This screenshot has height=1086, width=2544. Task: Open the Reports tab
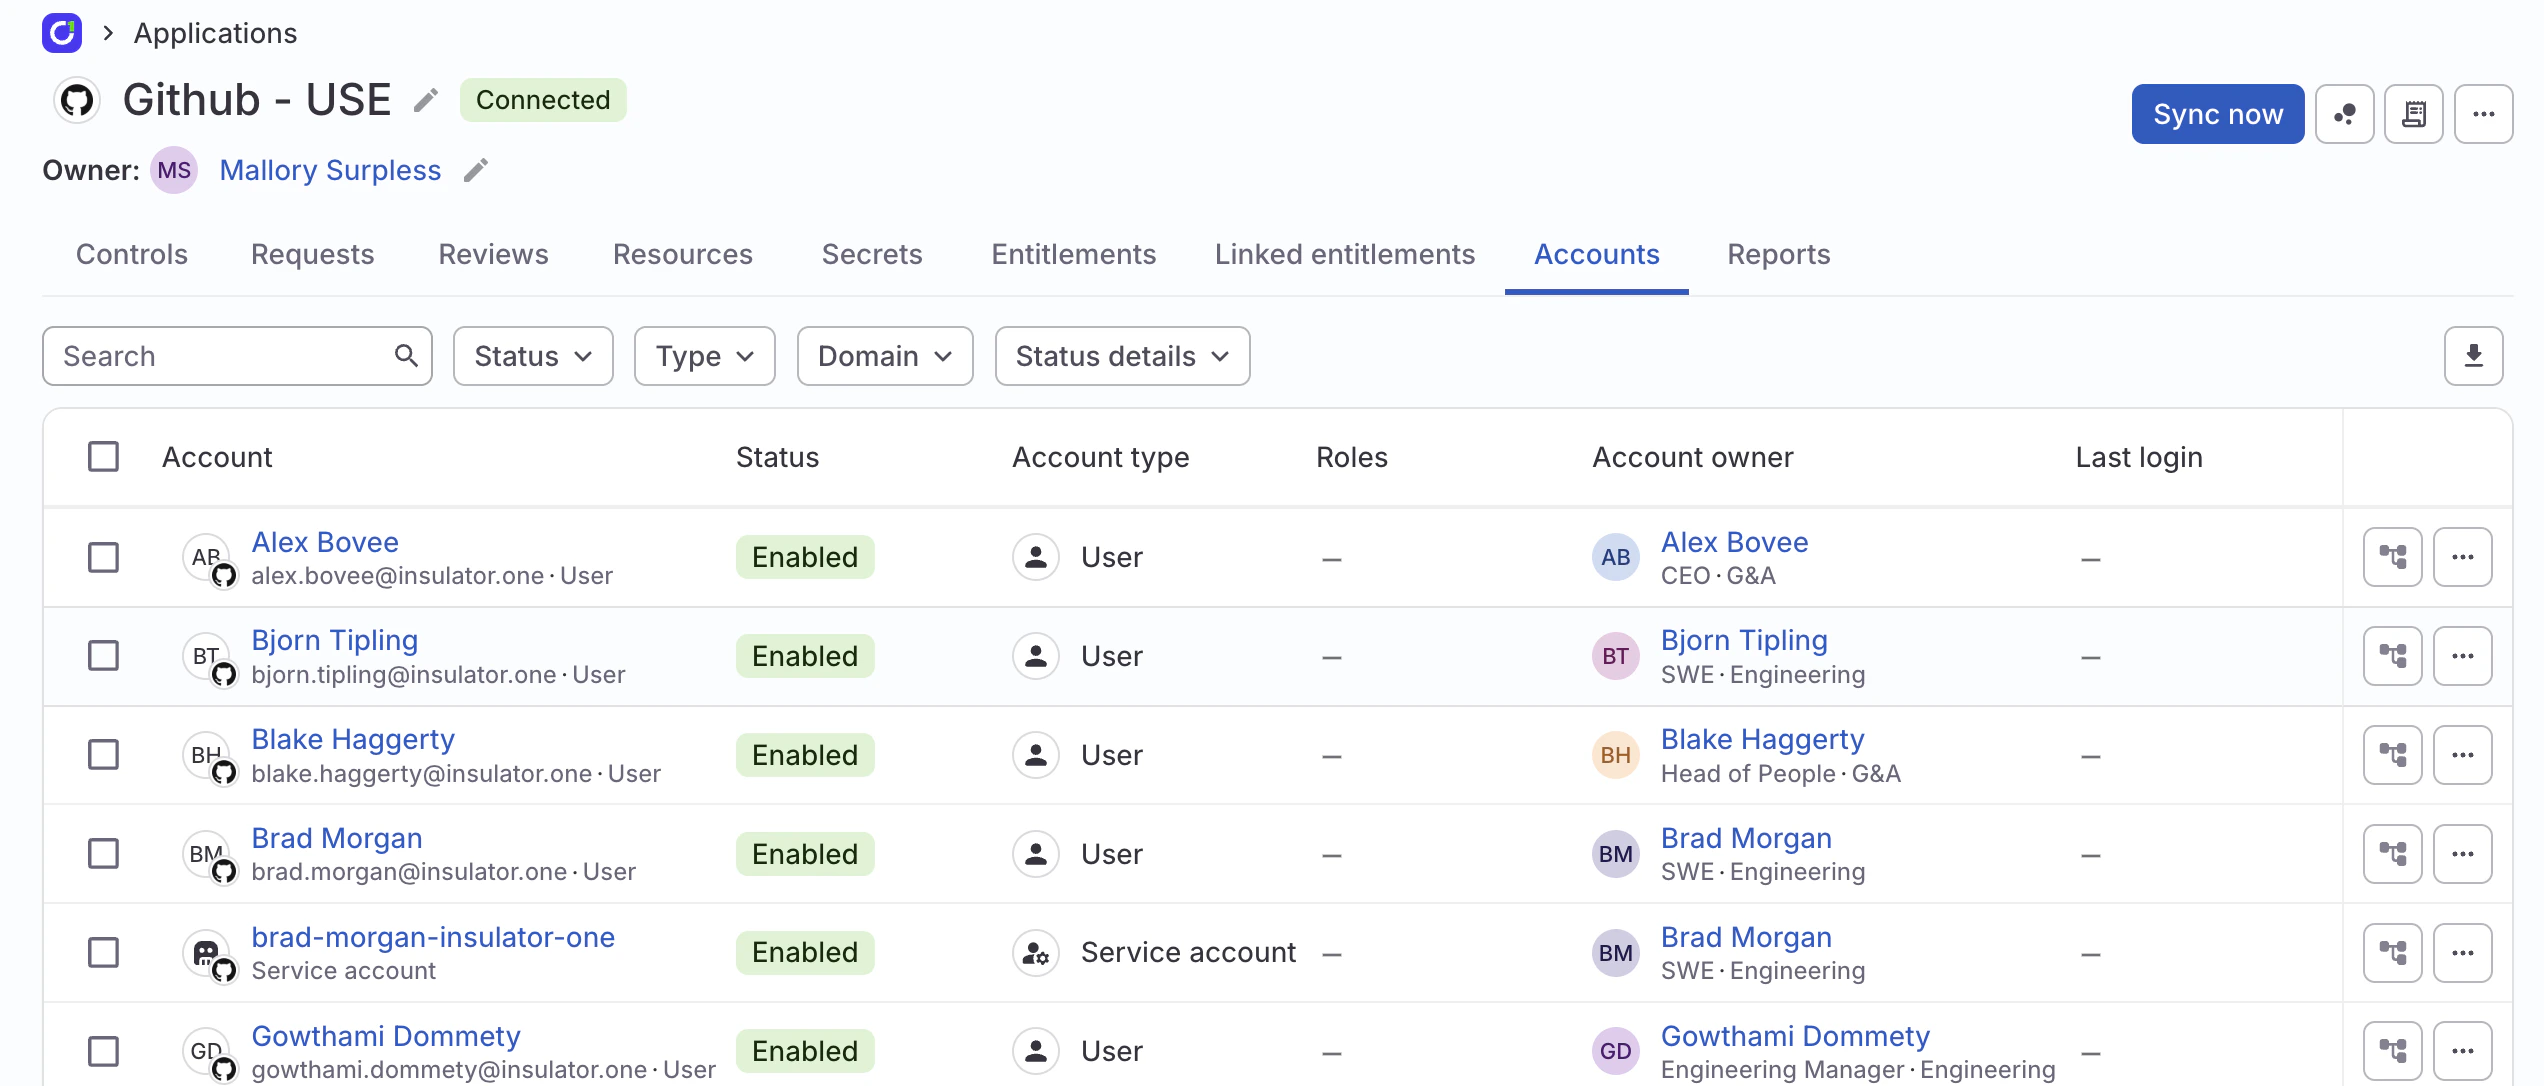1778,254
